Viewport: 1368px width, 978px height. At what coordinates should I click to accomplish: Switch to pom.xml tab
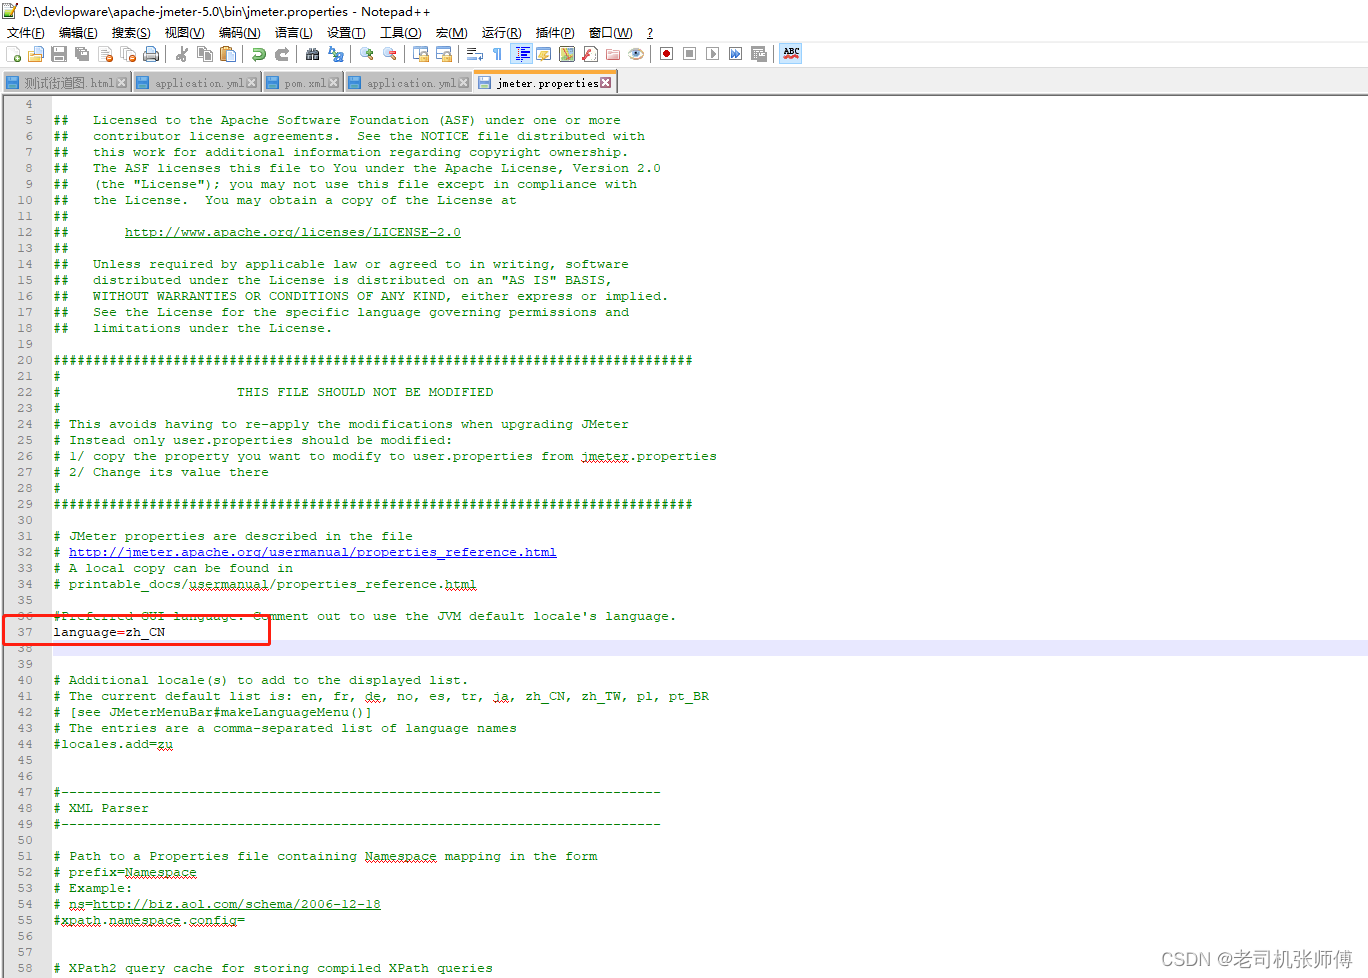click(303, 83)
